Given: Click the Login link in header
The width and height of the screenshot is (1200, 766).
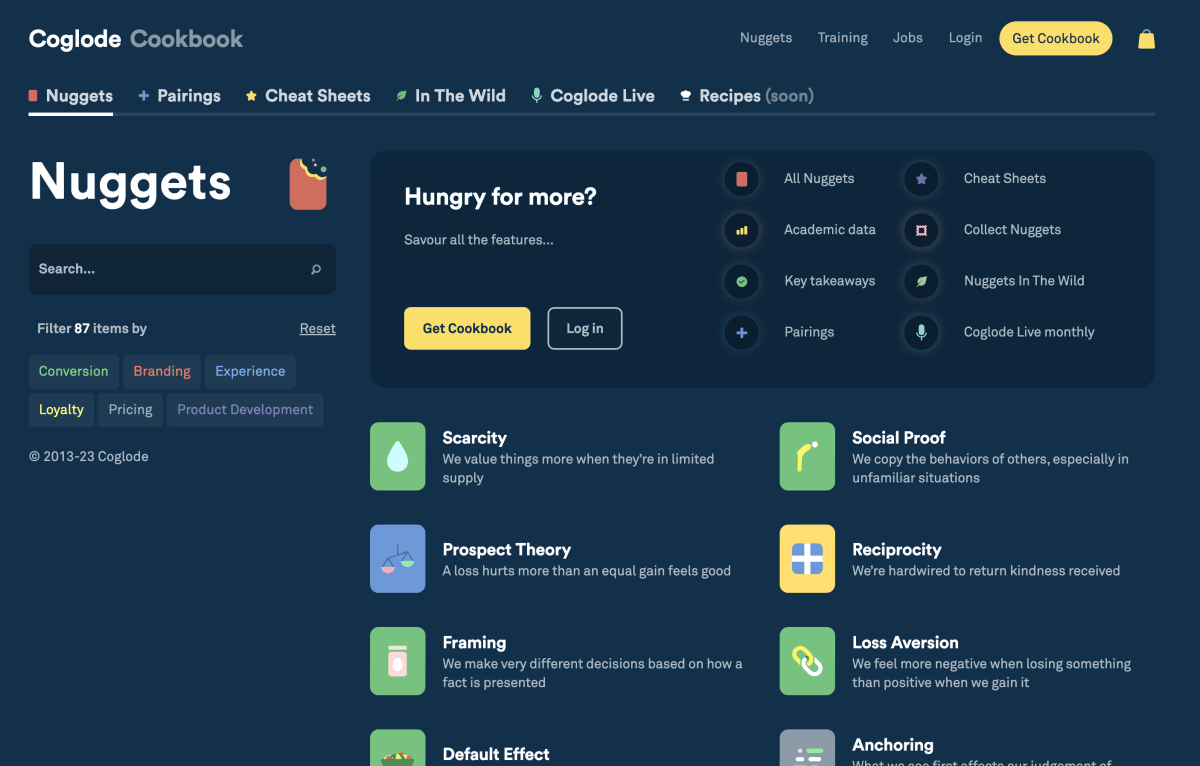Looking at the screenshot, I should (965, 38).
